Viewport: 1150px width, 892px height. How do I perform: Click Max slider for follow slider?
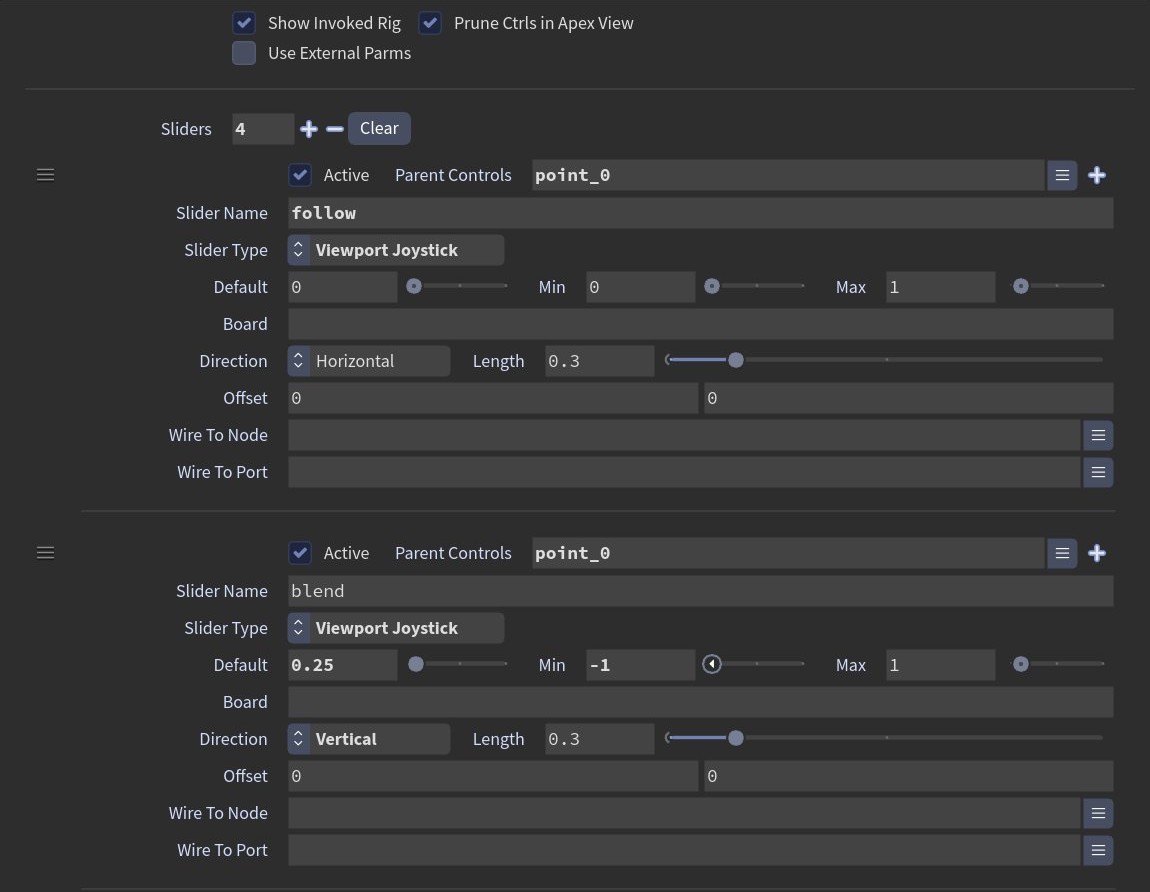[1059, 286]
